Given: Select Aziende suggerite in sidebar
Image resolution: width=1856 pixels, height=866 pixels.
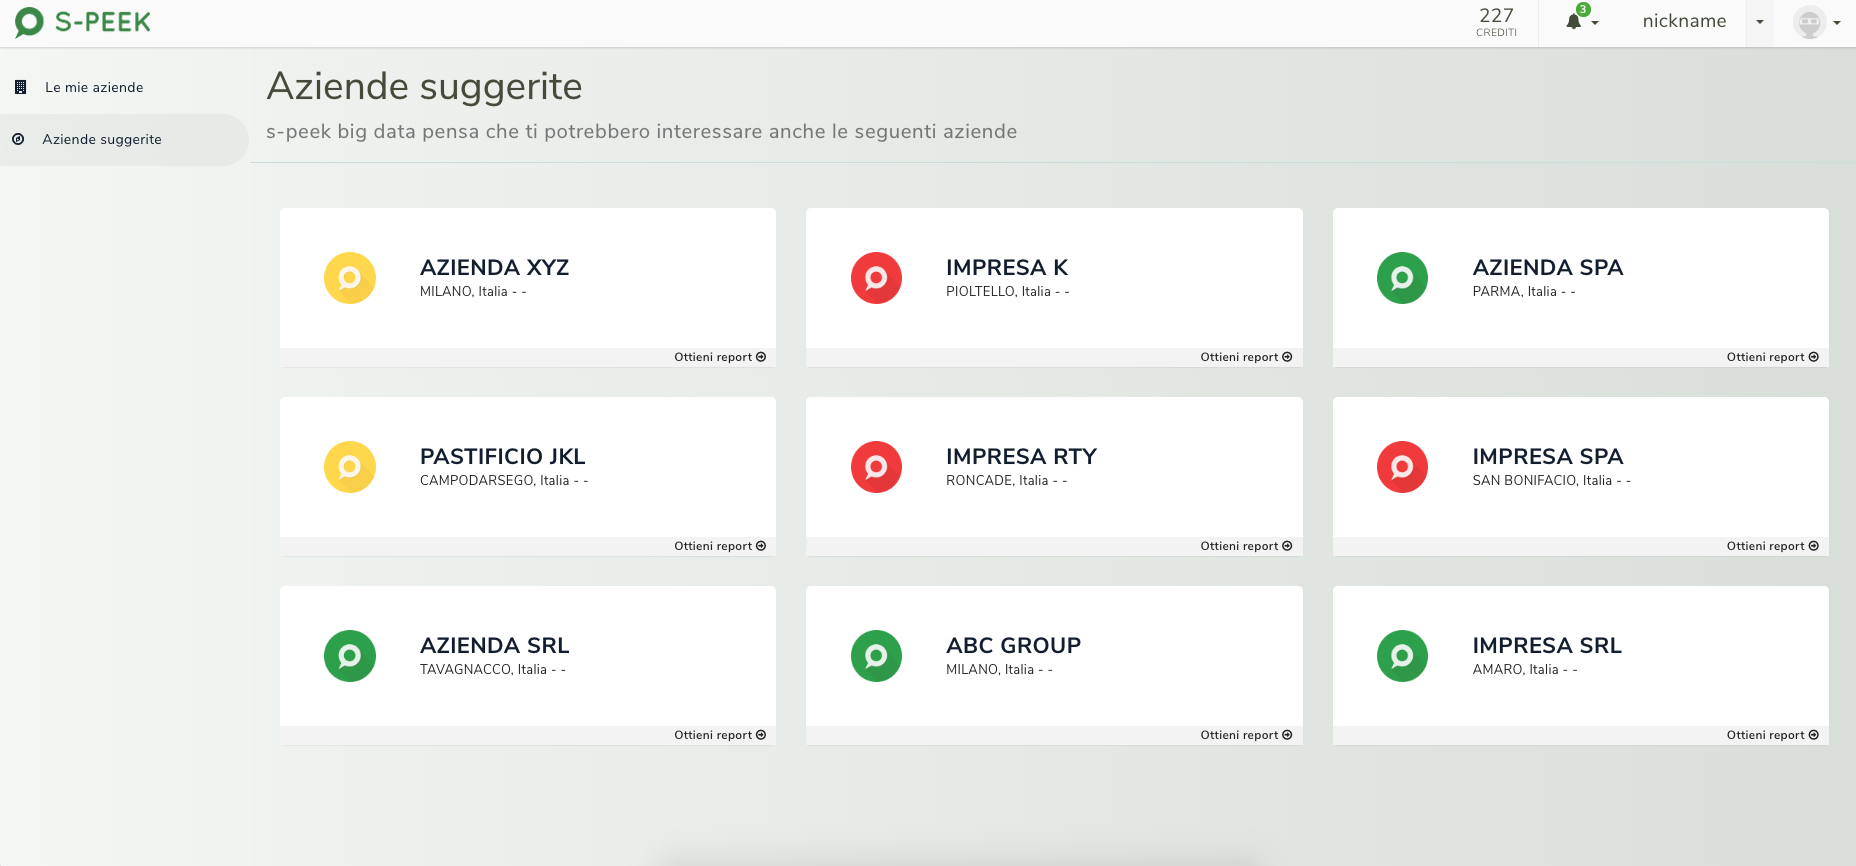Looking at the screenshot, I should 102,139.
